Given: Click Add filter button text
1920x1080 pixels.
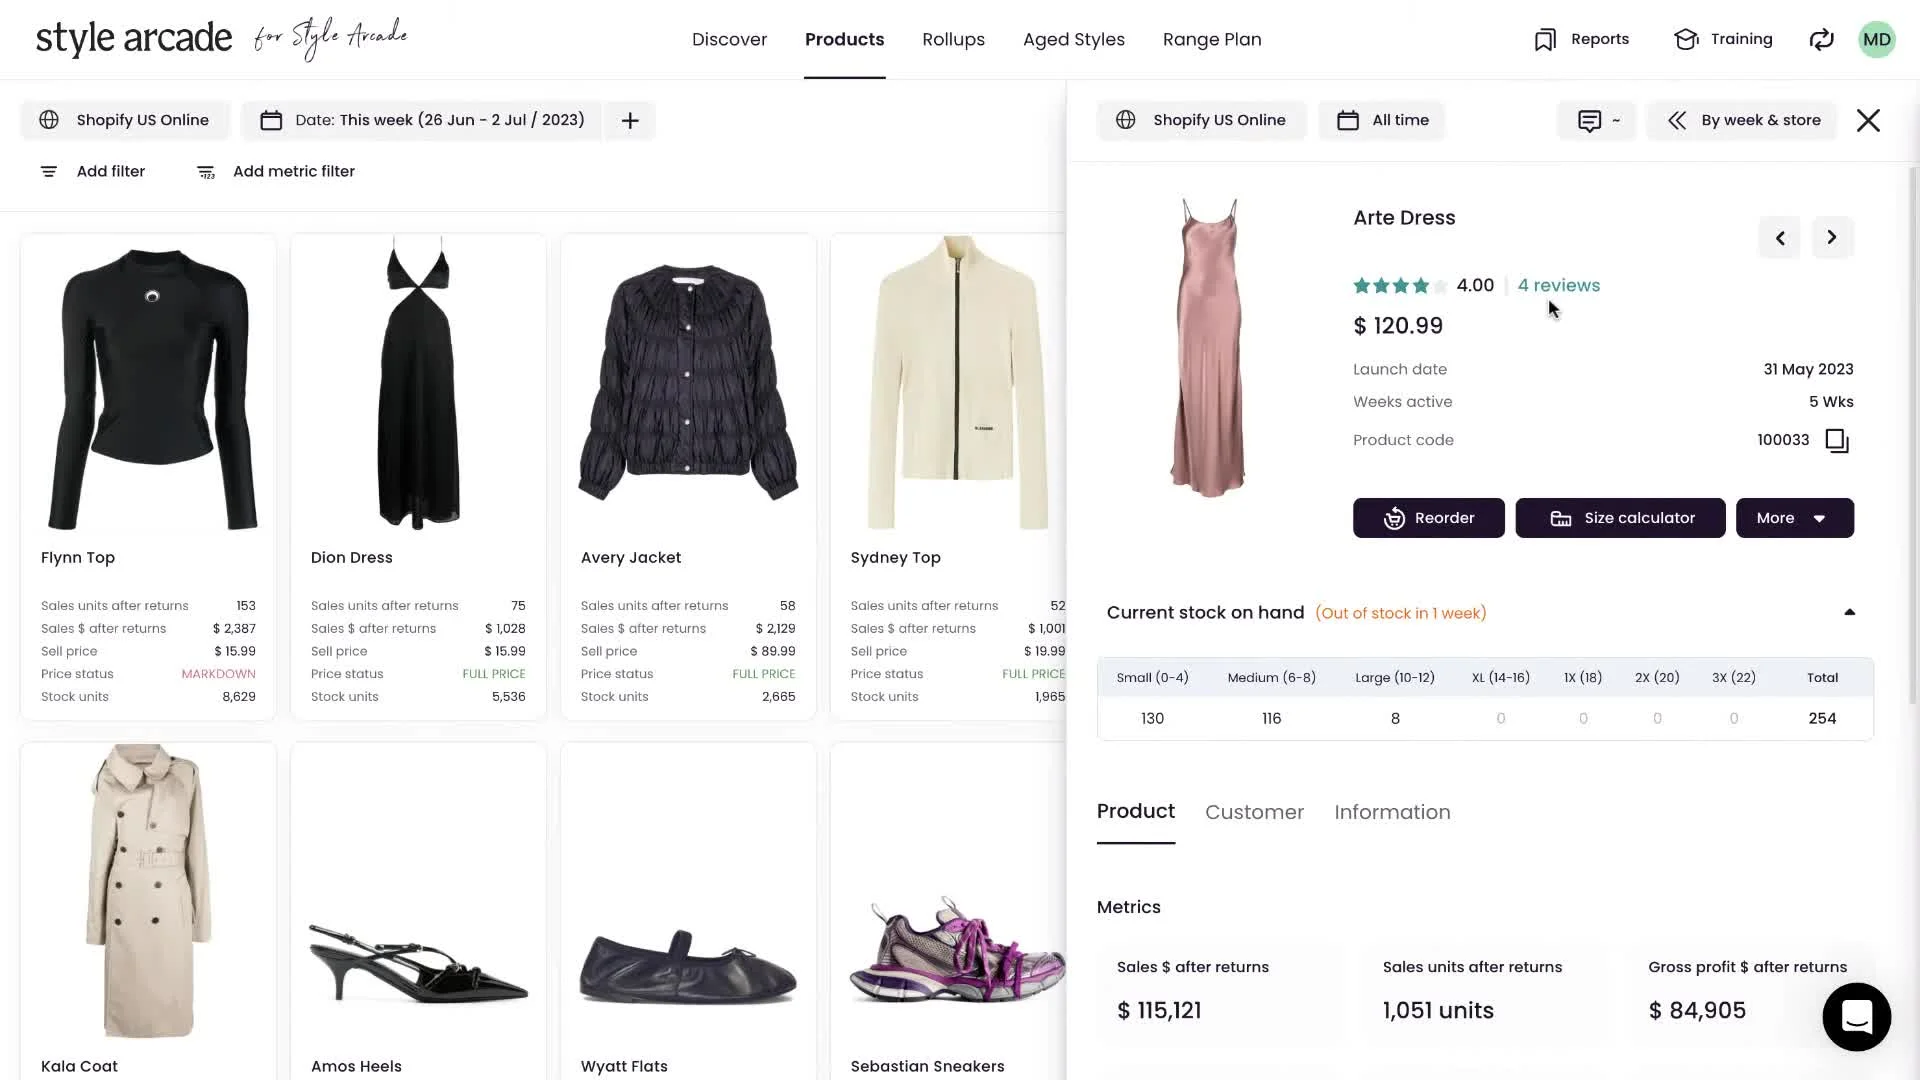Looking at the screenshot, I should click(x=111, y=172).
